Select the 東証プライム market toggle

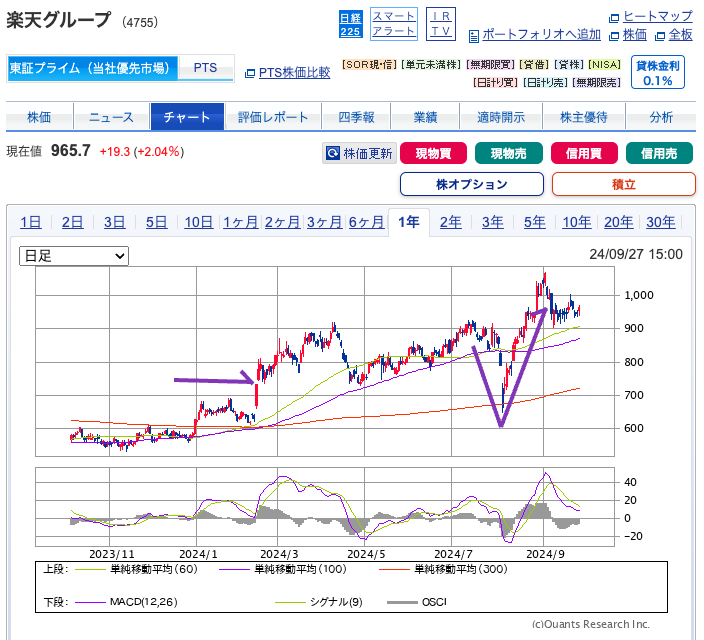click(92, 68)
